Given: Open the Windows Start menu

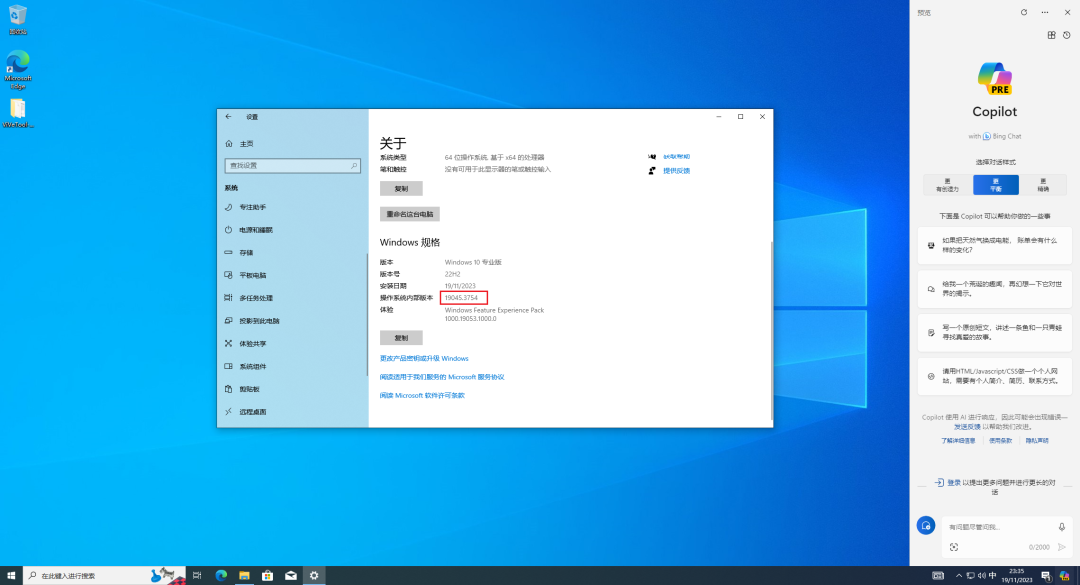Looking at the screenshot, I should [x=11, y=575].
